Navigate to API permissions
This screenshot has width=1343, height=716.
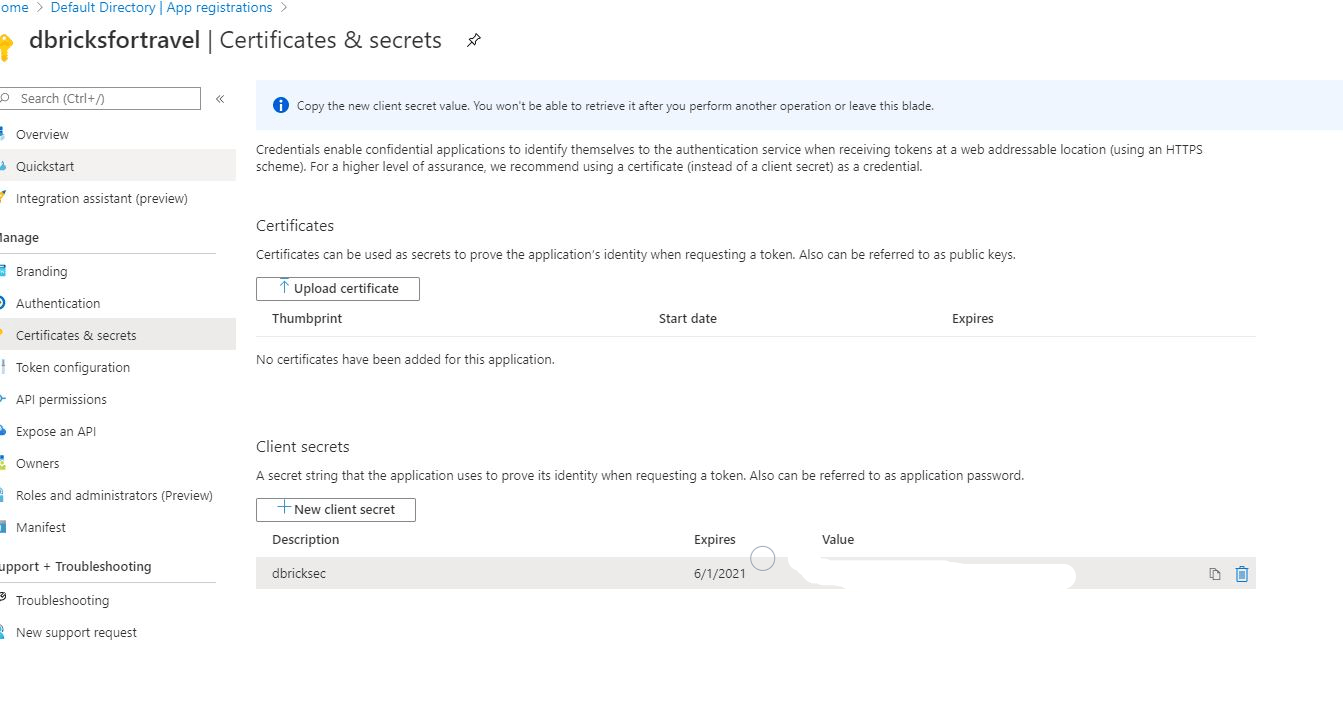pos(61,400)
